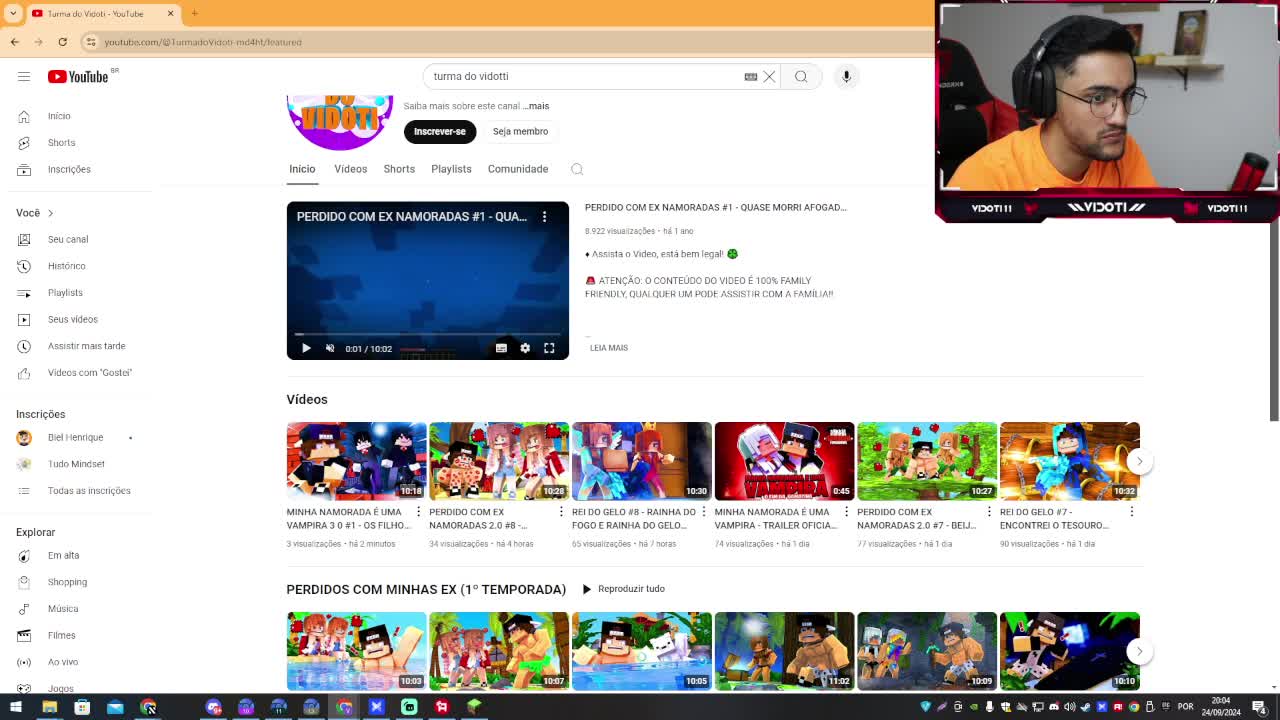
Task: Open the 11:02 playlist video thumbnail
Action: point(784,651)
